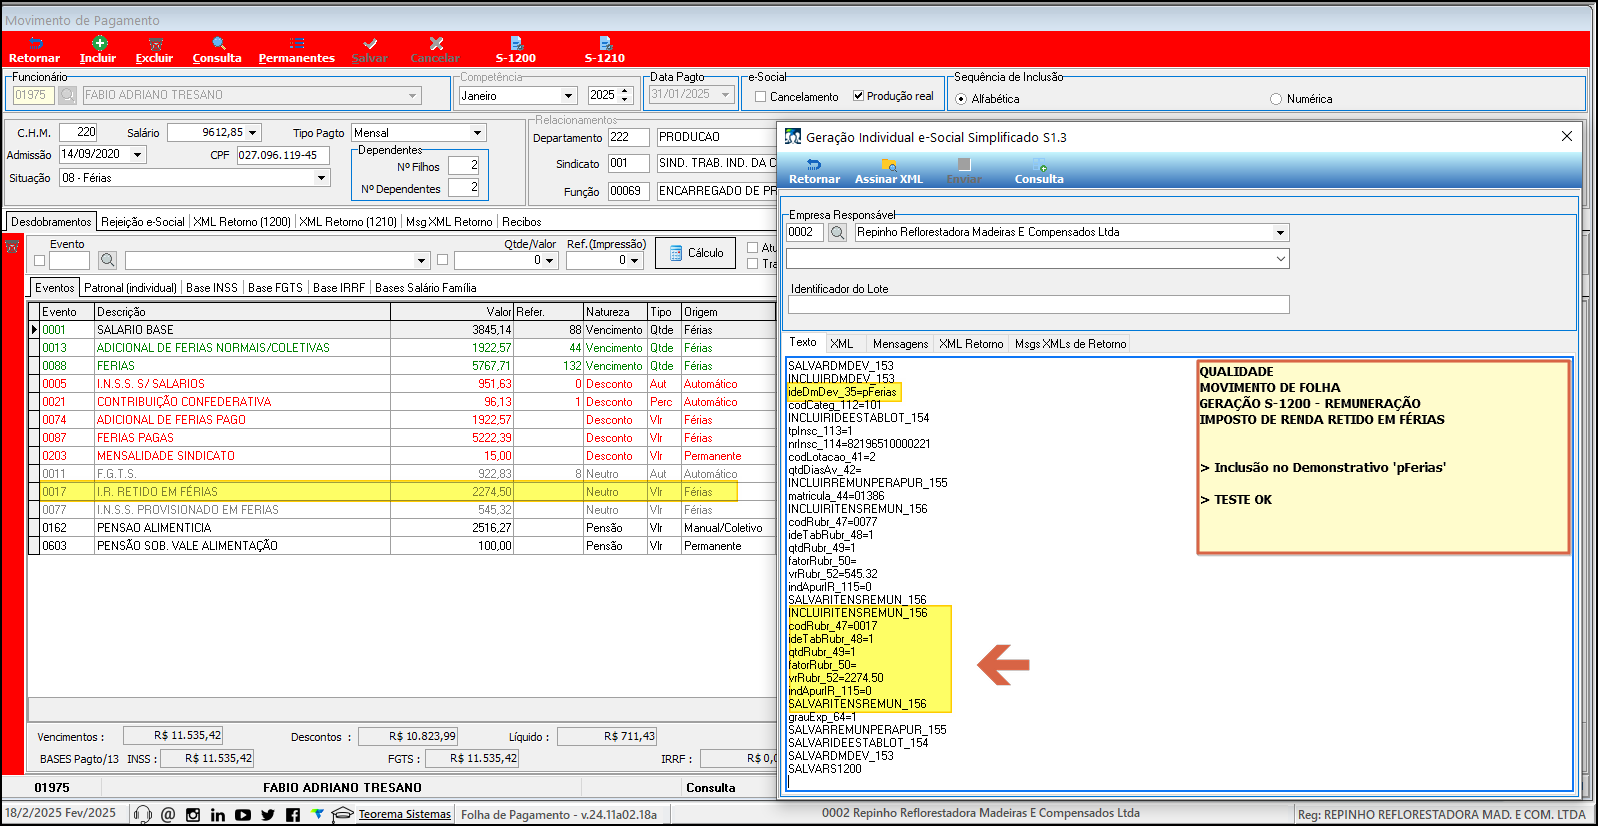1598x826 pixels.
Task: Click the Descrição column header
Action: tap(242, 312)
